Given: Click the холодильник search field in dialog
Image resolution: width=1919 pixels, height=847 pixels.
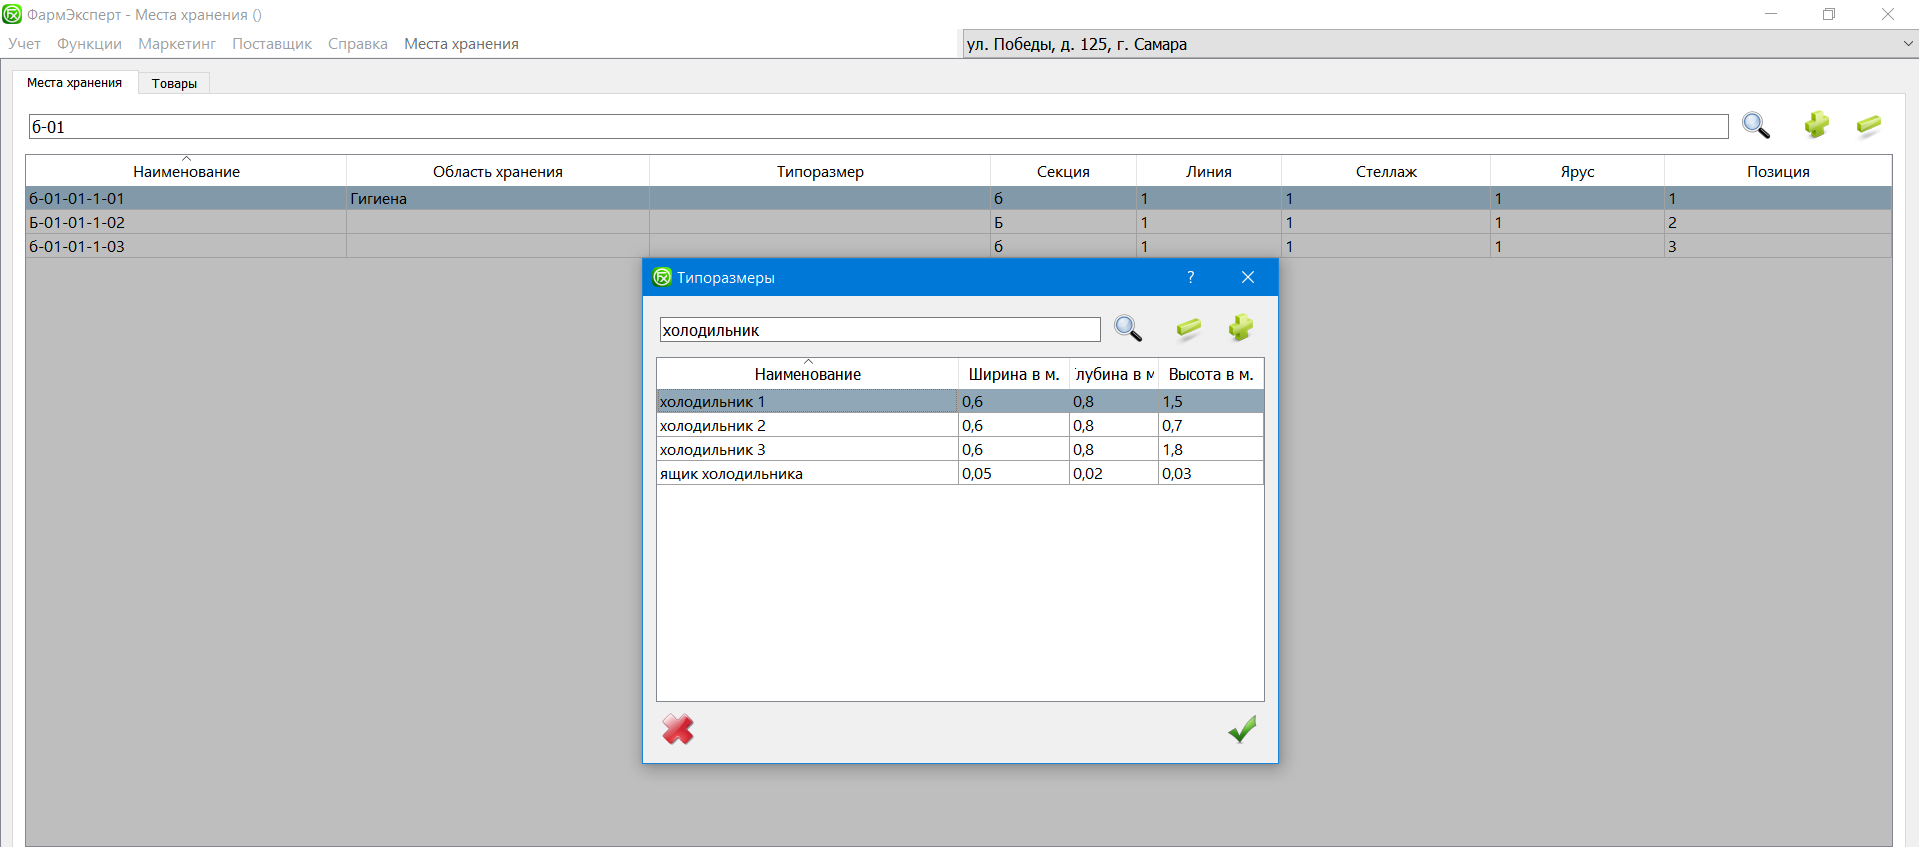Looking at the screenshot, I should point(879,330).
